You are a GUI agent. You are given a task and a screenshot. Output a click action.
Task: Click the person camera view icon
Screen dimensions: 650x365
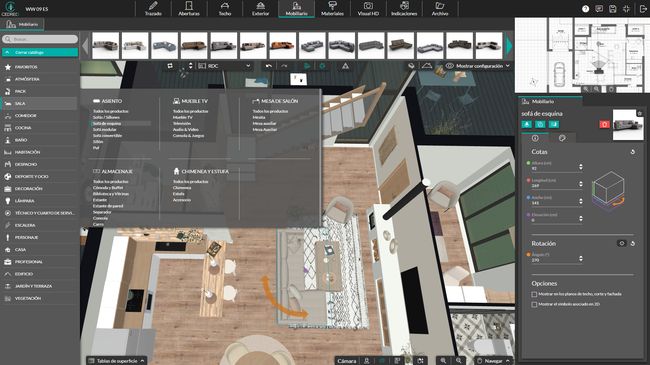[x=366, y=361]
